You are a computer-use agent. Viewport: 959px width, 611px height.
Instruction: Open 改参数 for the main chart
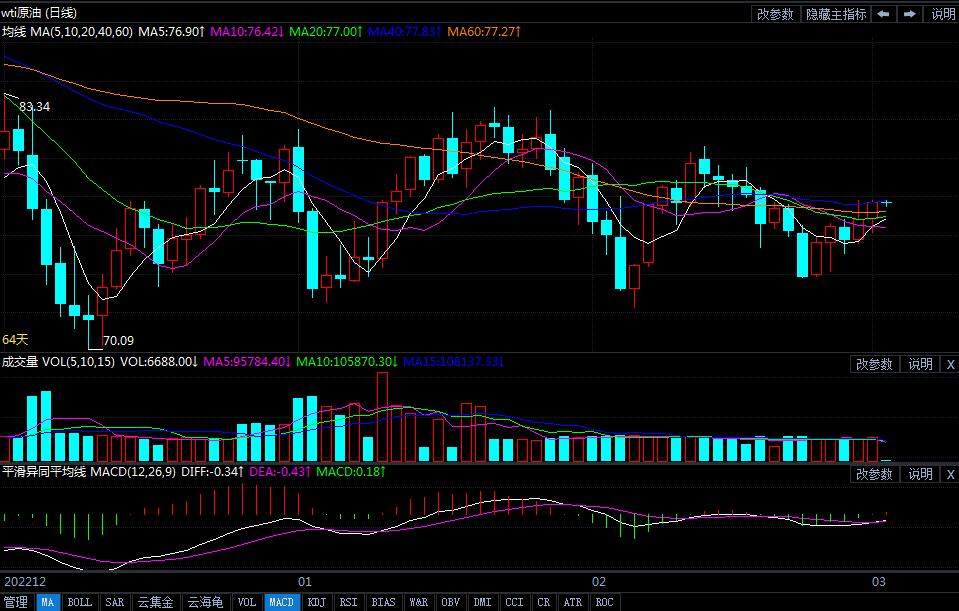point(775,14)
